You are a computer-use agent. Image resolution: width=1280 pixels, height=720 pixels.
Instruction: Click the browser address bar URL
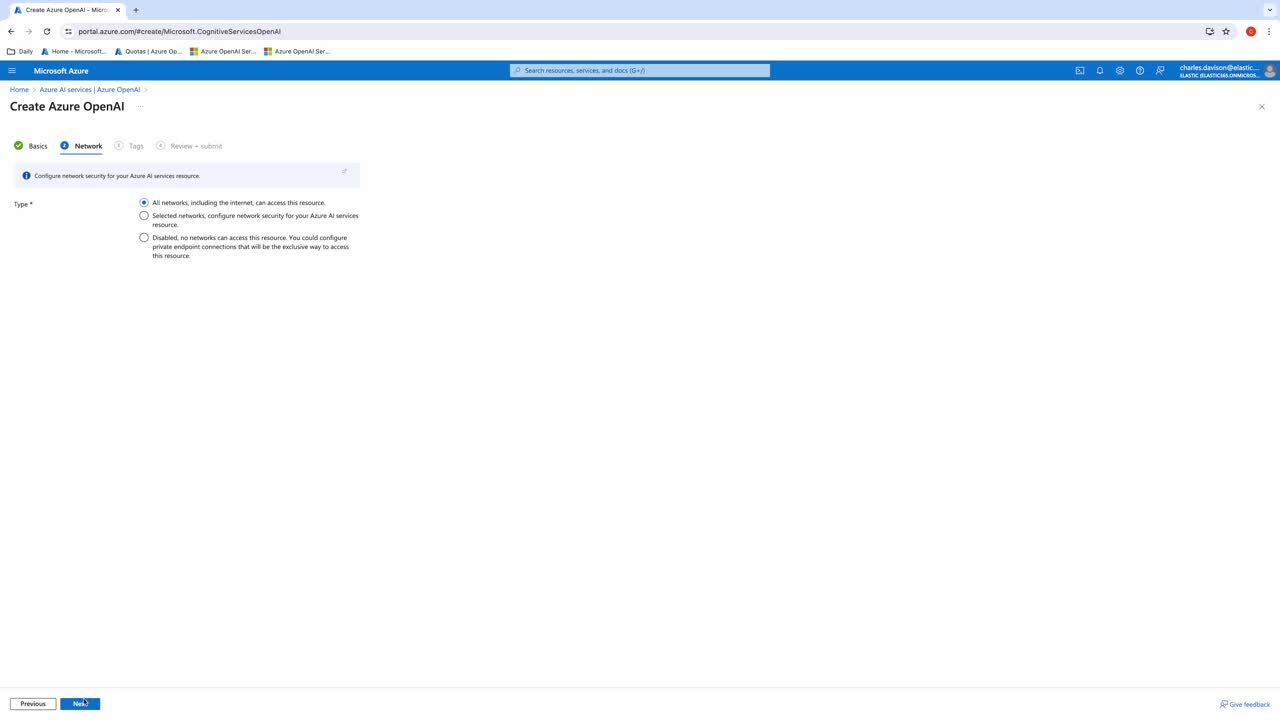coord(180,31)
